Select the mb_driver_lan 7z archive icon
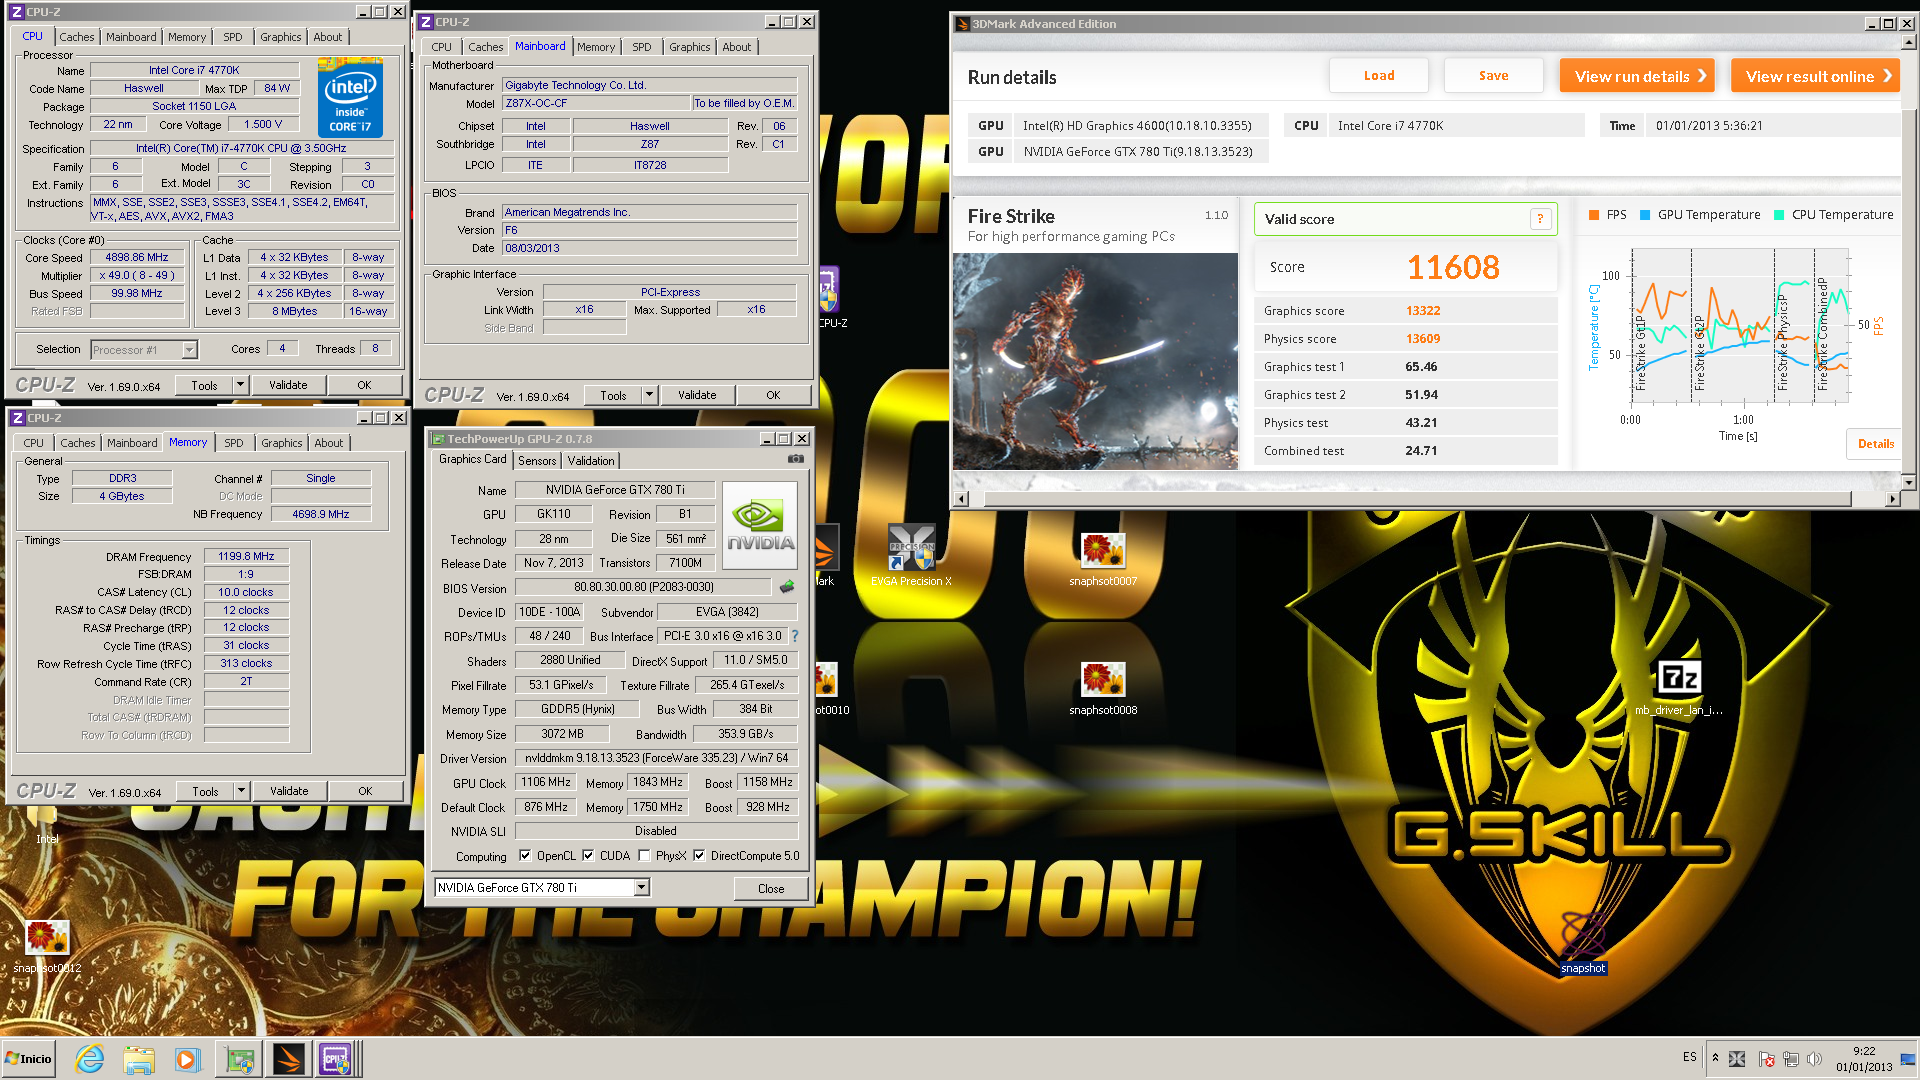 [x=1679, y=688]
